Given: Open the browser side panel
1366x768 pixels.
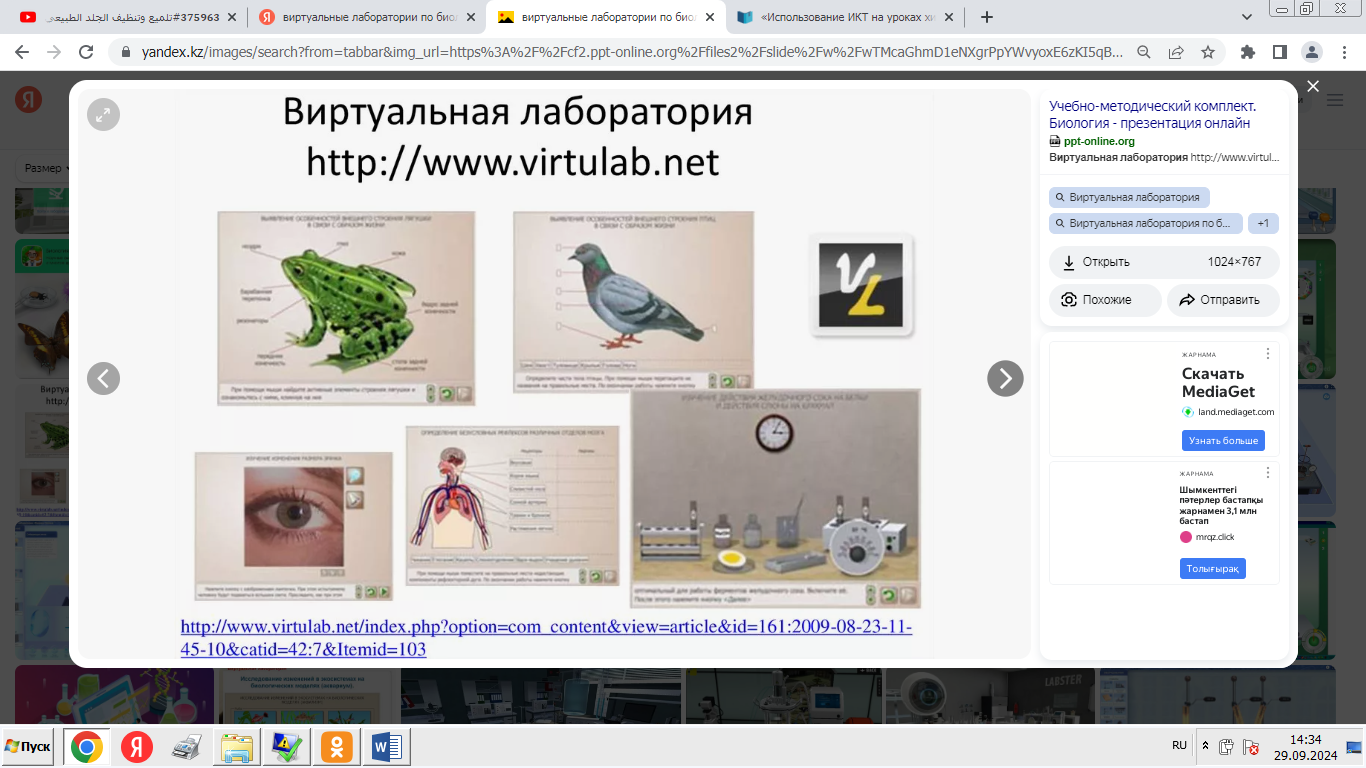Looking at the screenshot, I should (1279, 52).
